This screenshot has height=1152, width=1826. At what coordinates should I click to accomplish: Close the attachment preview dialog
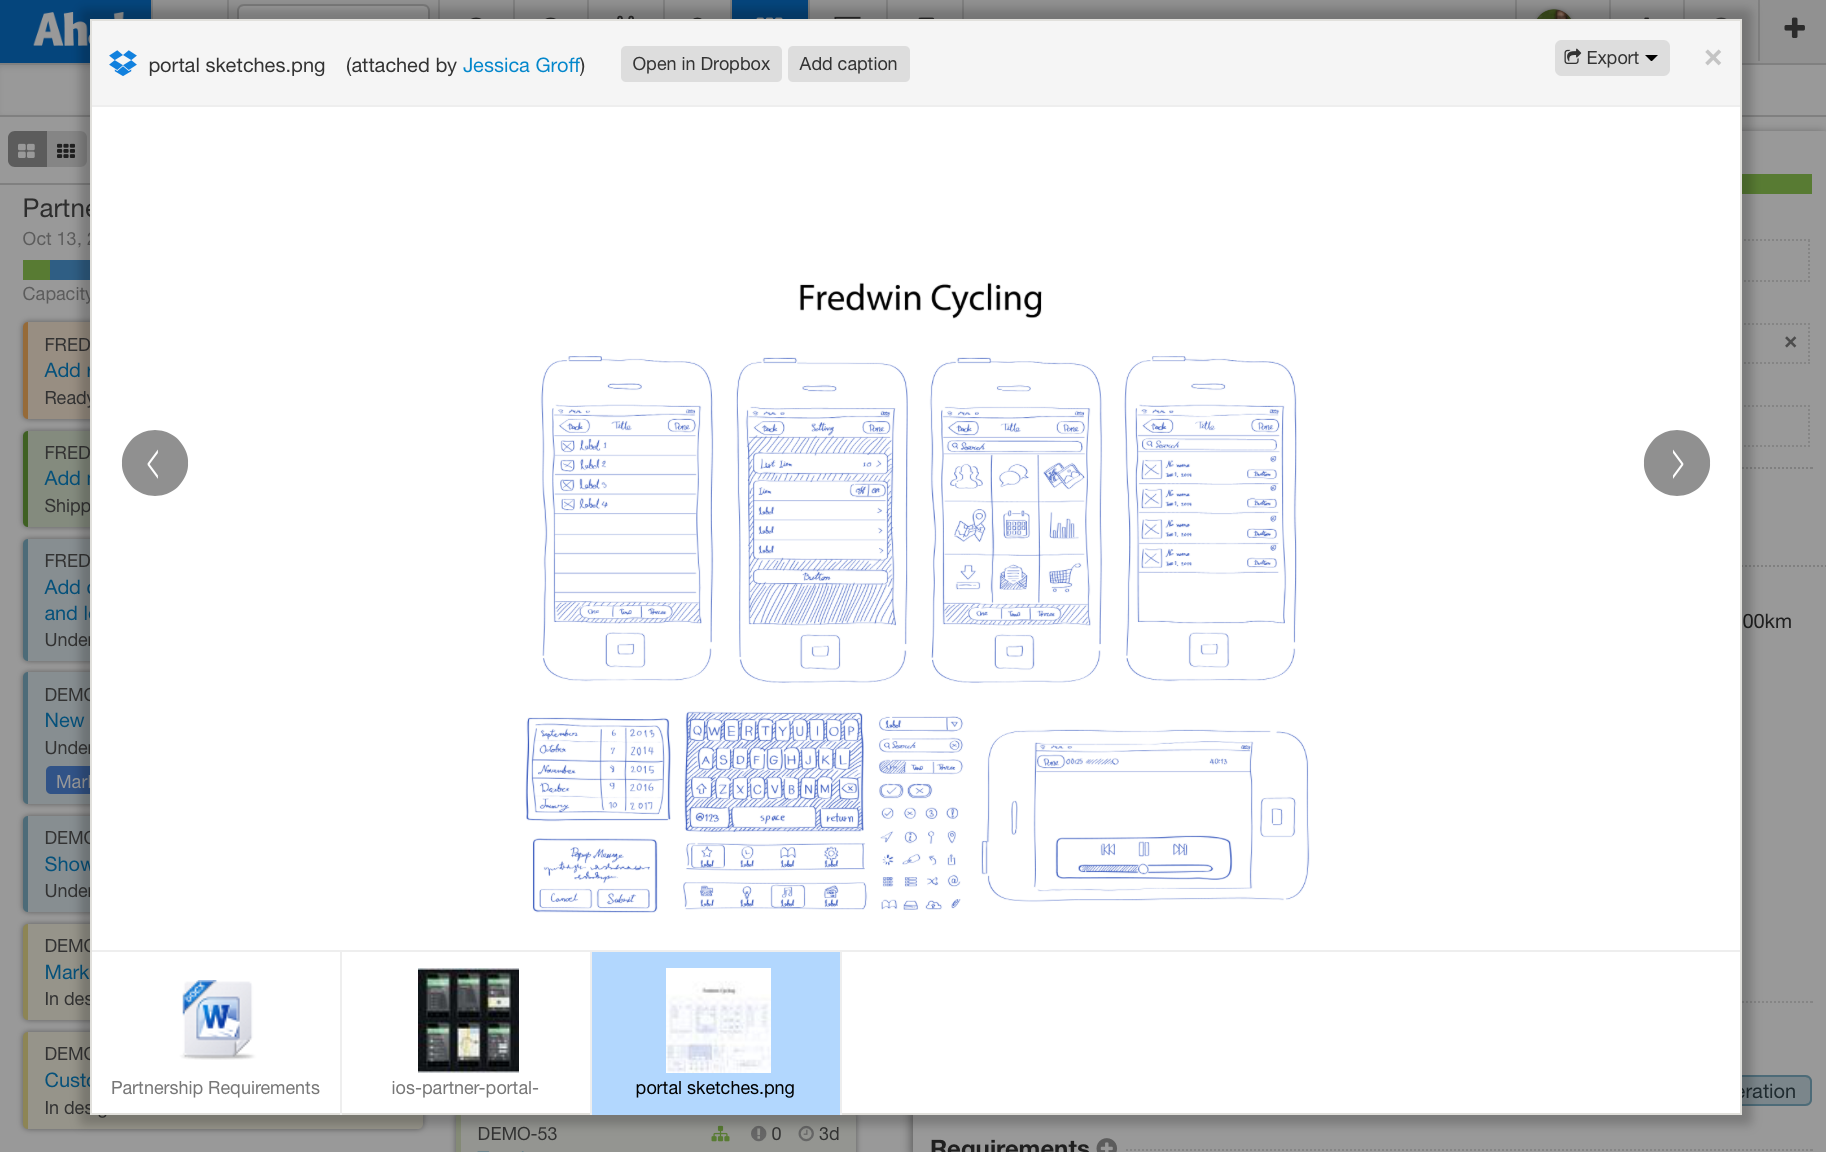pos(1713,58)
